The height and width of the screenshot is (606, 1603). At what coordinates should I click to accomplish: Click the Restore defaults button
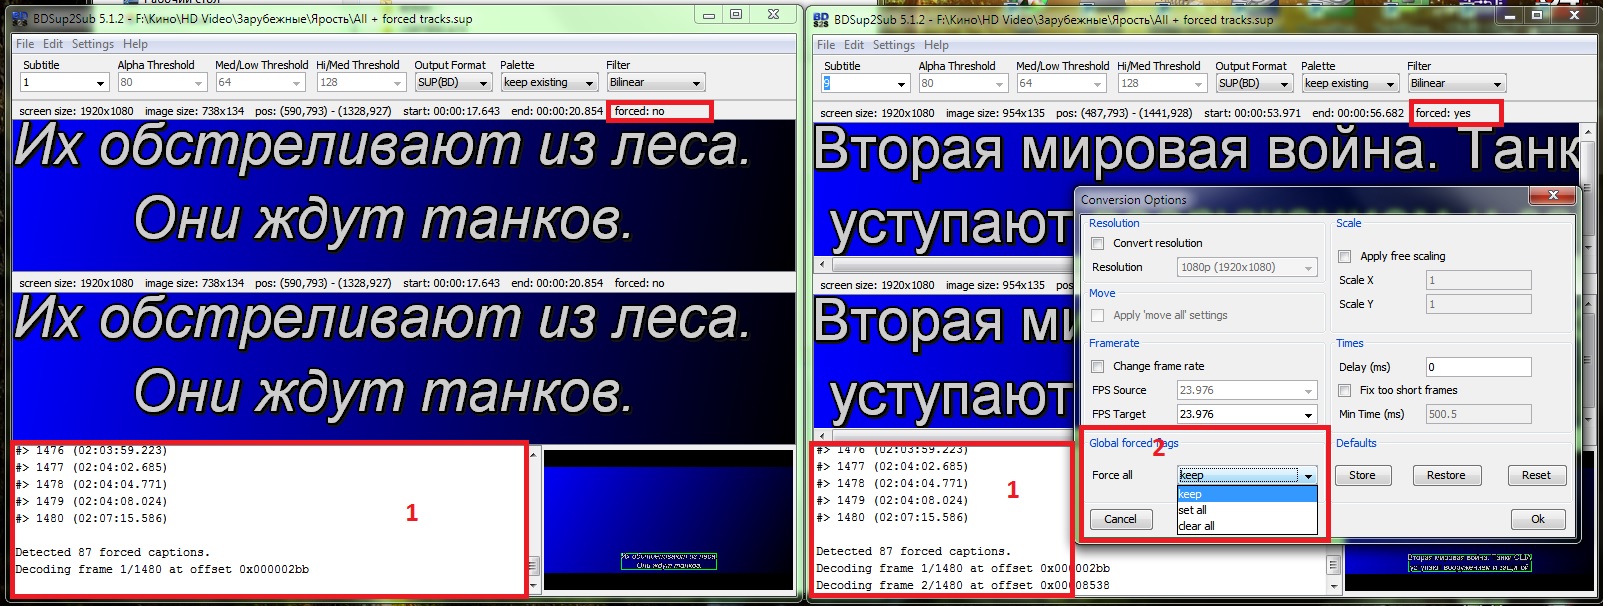coord(1446,475)
